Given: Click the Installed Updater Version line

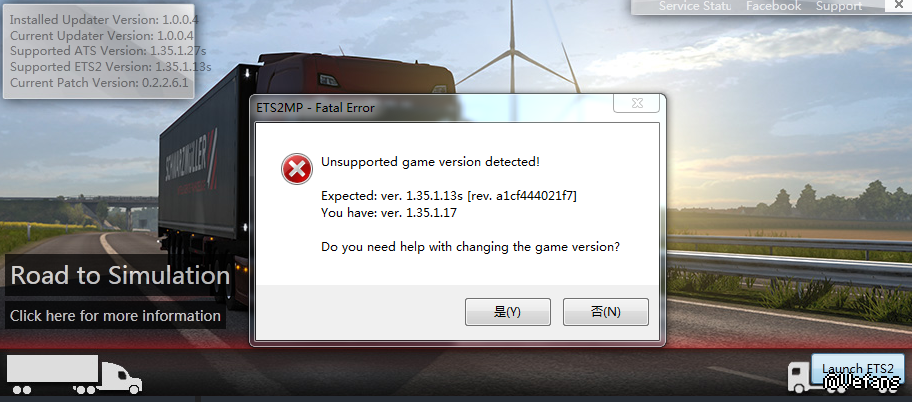Looking at the screenshot, I should pos(104,19).
